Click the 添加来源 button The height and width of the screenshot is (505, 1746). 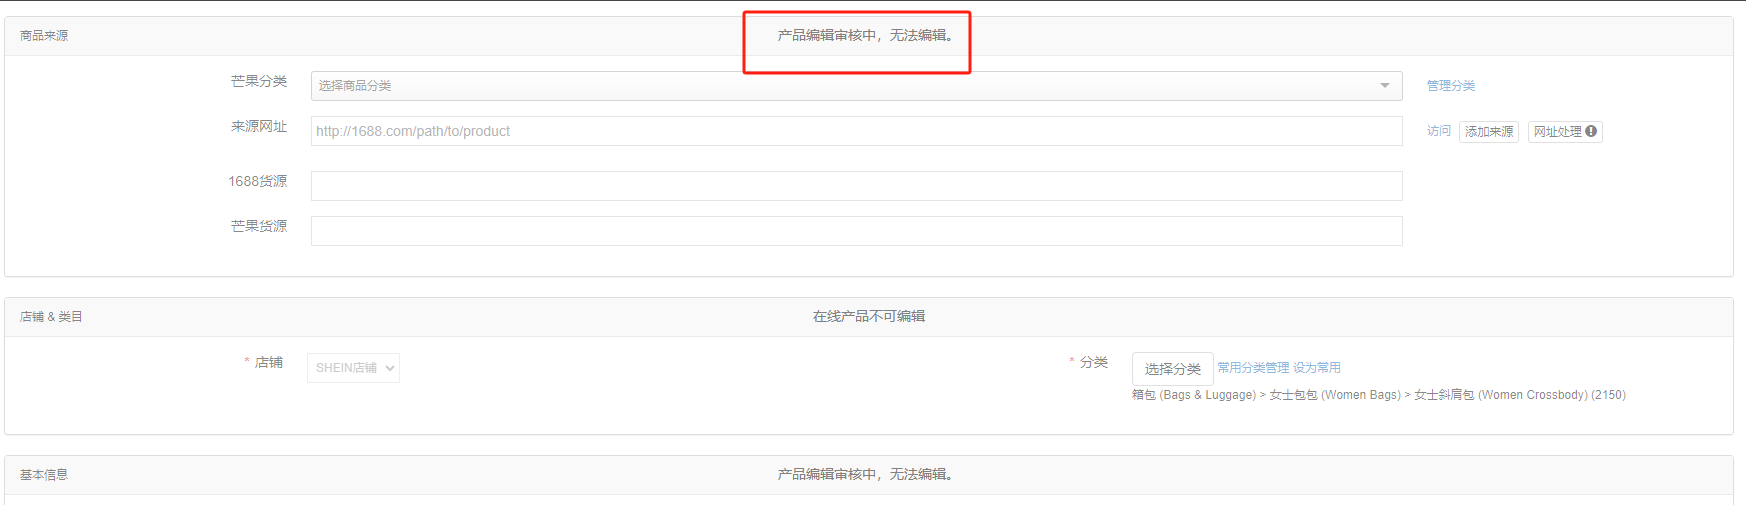pos(1488,132)
